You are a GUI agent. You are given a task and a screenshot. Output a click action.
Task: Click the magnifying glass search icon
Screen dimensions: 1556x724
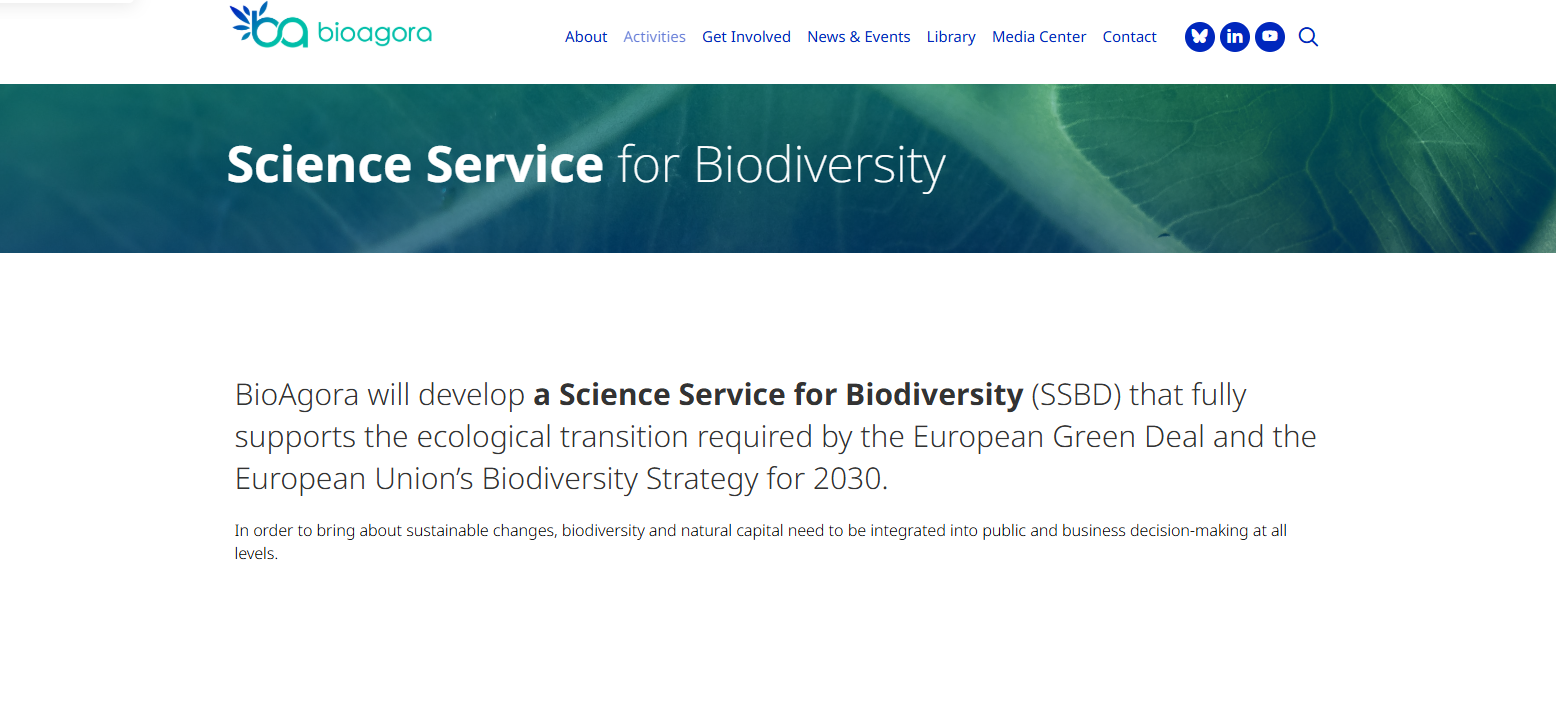tap(1308, 37)
